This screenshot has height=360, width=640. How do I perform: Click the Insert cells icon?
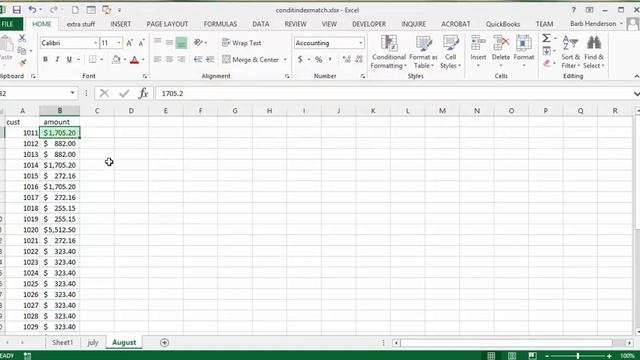click(478, 43)
